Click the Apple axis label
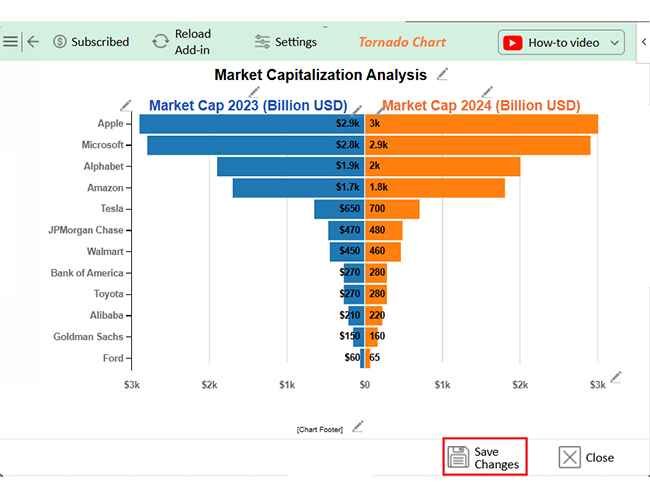Image resolution: width=650 pixels, height=498 pixels. [110, 124]
